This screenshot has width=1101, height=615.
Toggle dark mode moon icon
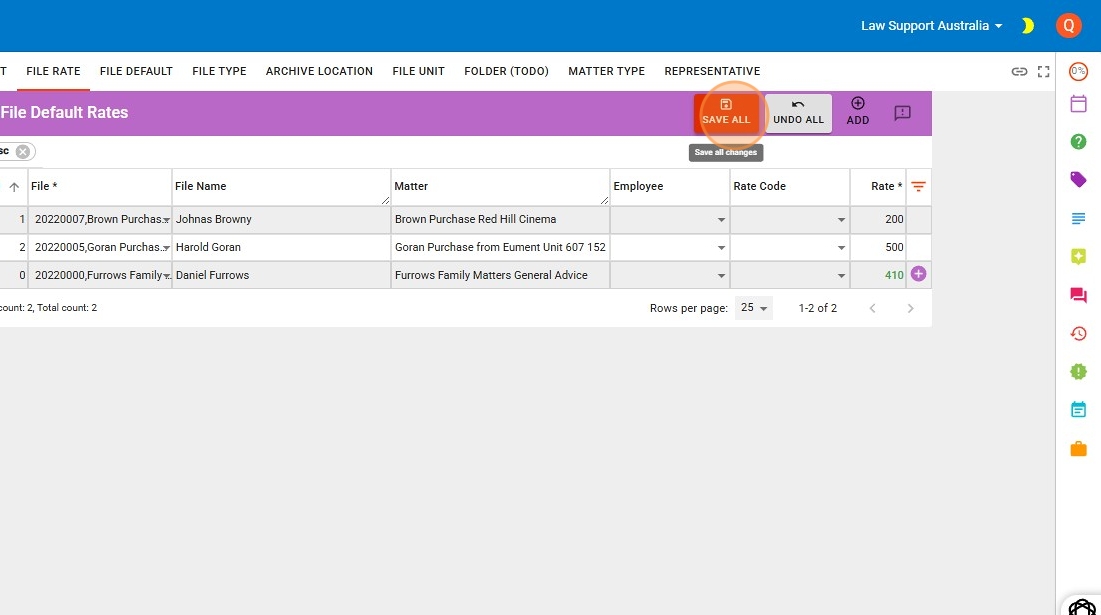[1027, 26]
